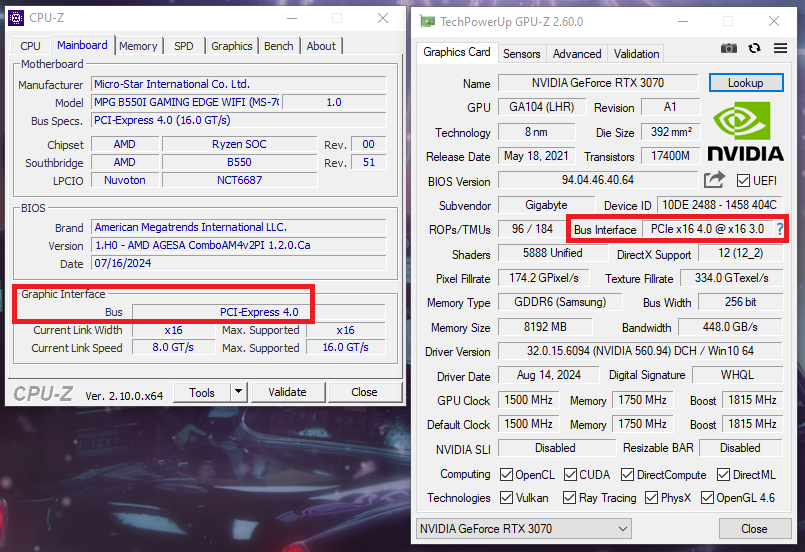805x552 pixels.
Task: Click the Bus Interface question mark
Action: tap(780, 229)
